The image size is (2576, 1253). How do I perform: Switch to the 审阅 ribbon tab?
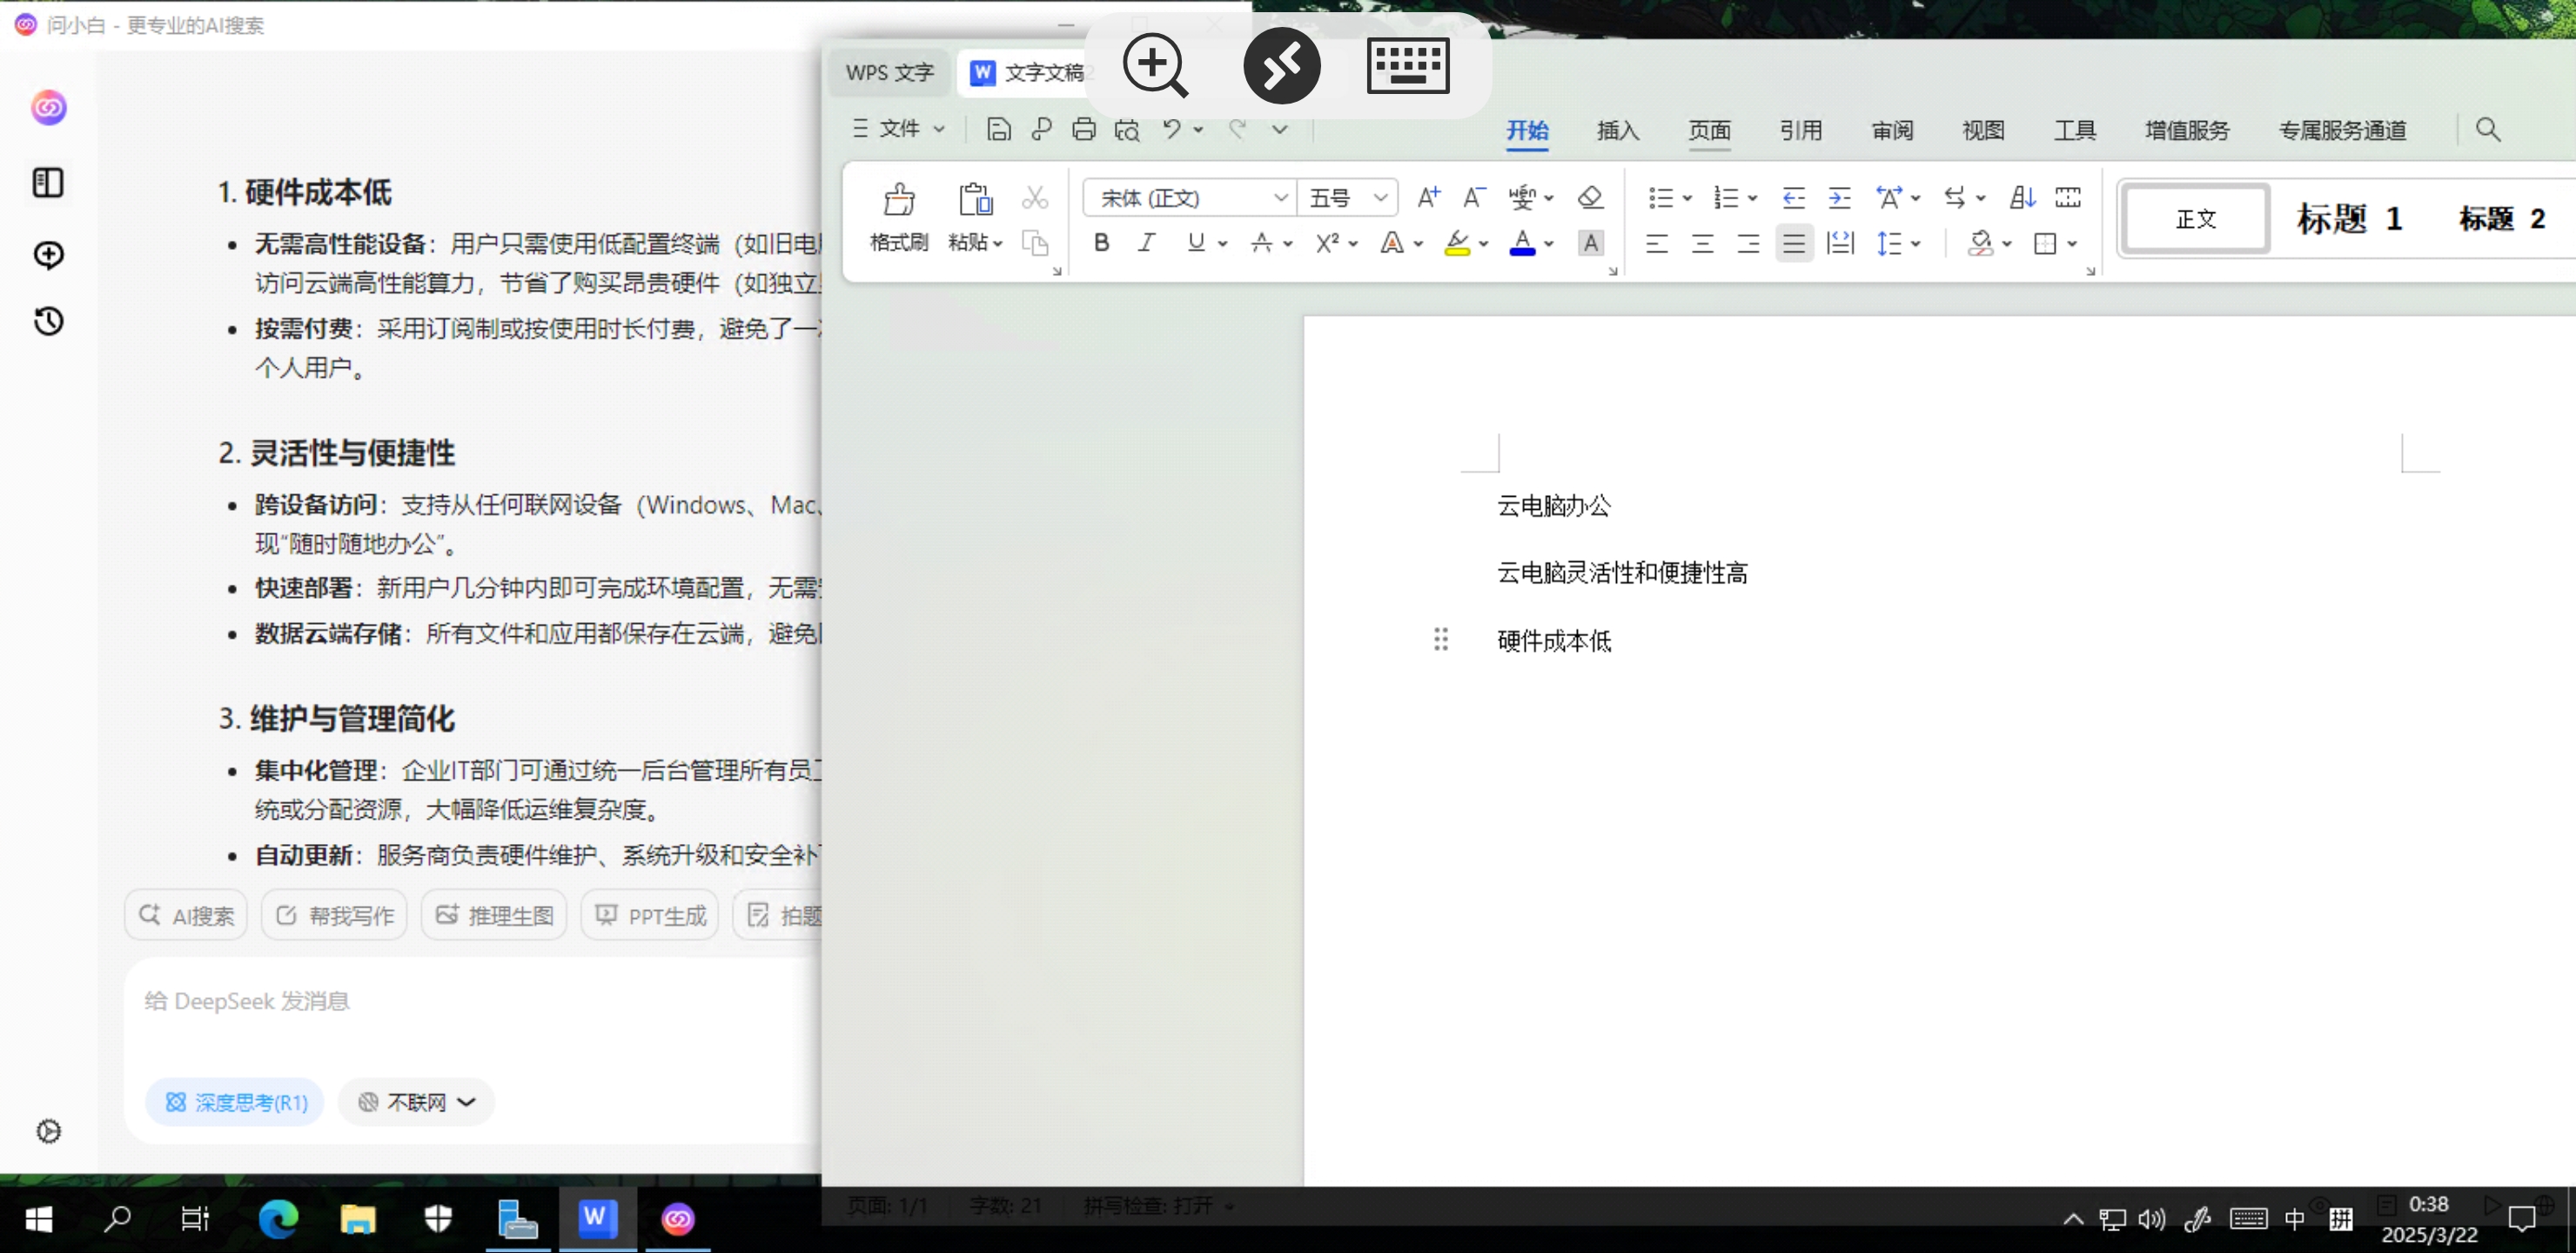(x=1892, y=130)
